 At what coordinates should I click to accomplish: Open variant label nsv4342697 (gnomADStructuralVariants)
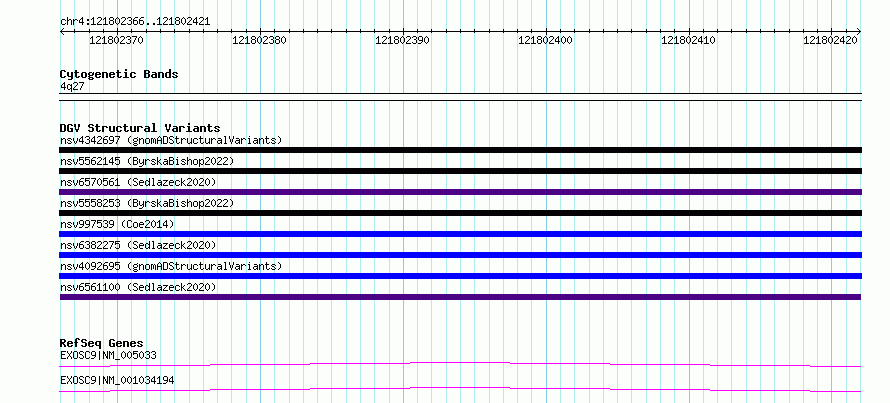pos(171,140)
